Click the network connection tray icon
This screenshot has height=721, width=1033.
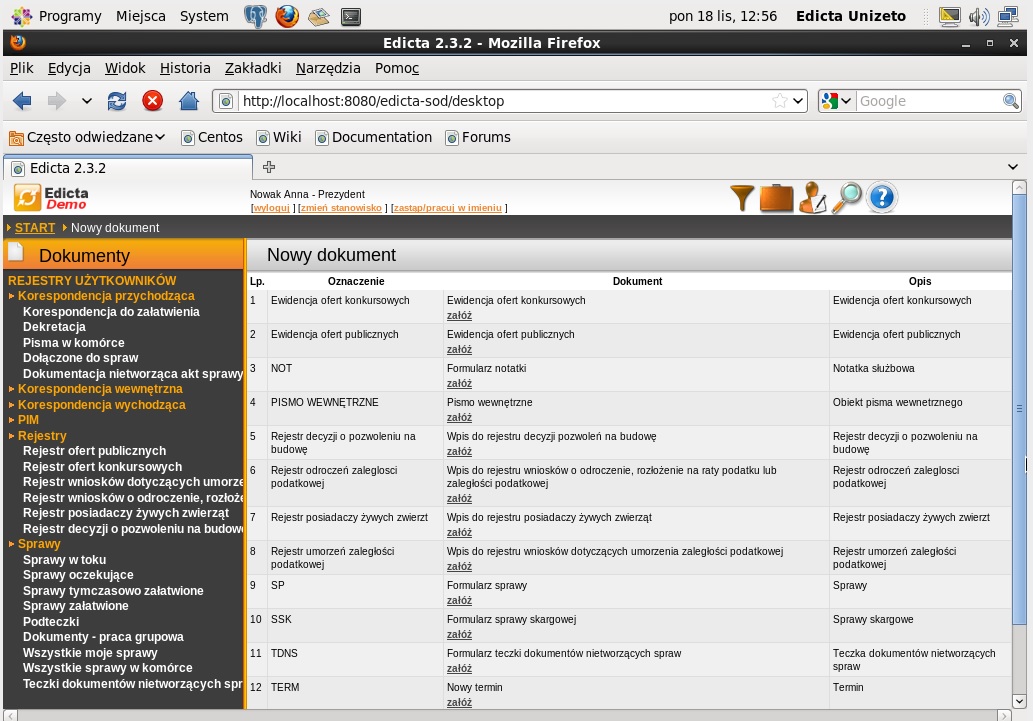[1007, 16]
